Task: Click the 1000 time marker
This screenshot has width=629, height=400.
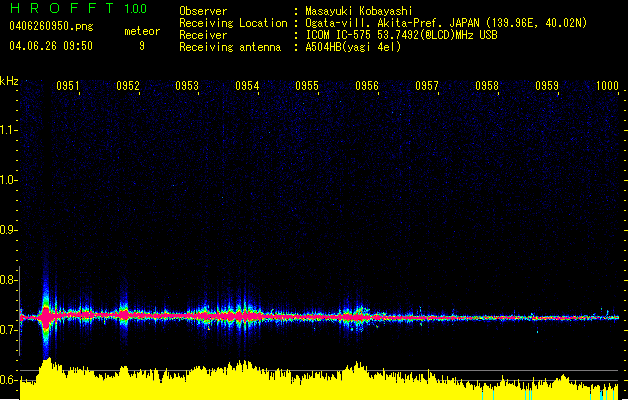Action: coord(607,85)
